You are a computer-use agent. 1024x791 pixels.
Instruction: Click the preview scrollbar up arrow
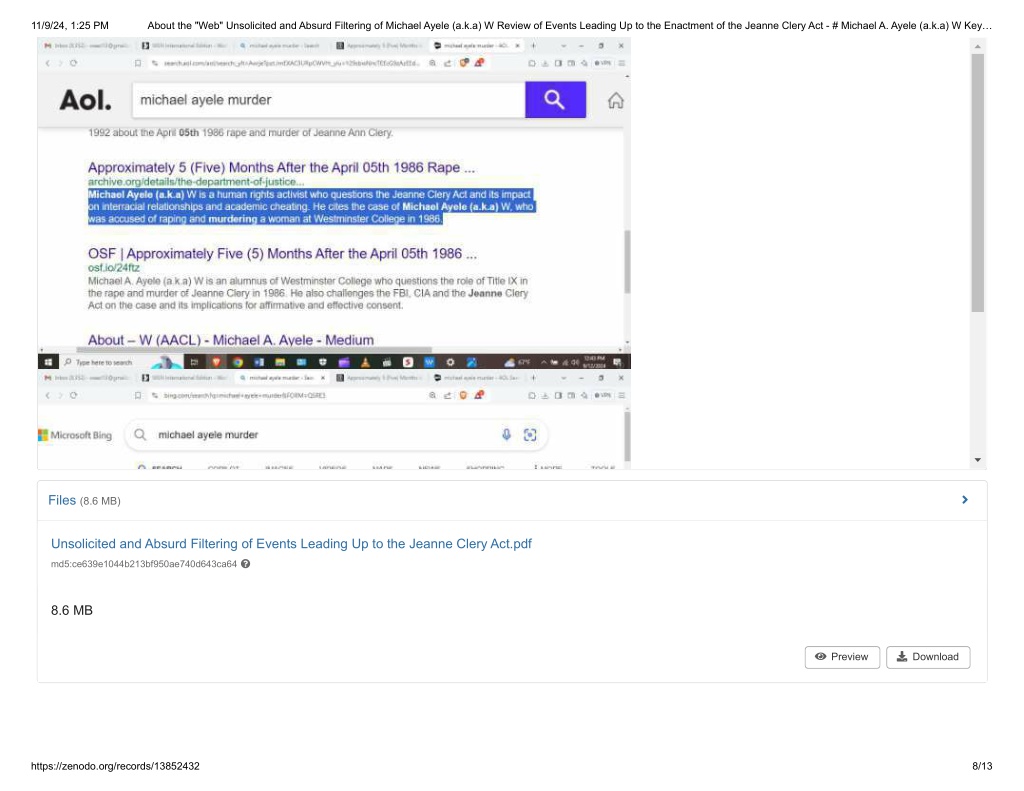(x=978, y=47)
